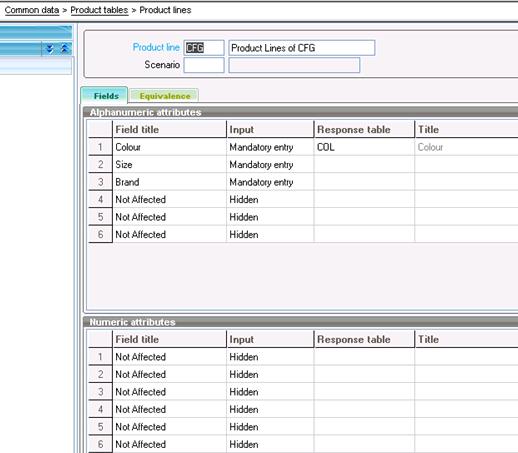This screenshot has height=453, width=518.
Task: Click the Product line label link
Action: 156,47
